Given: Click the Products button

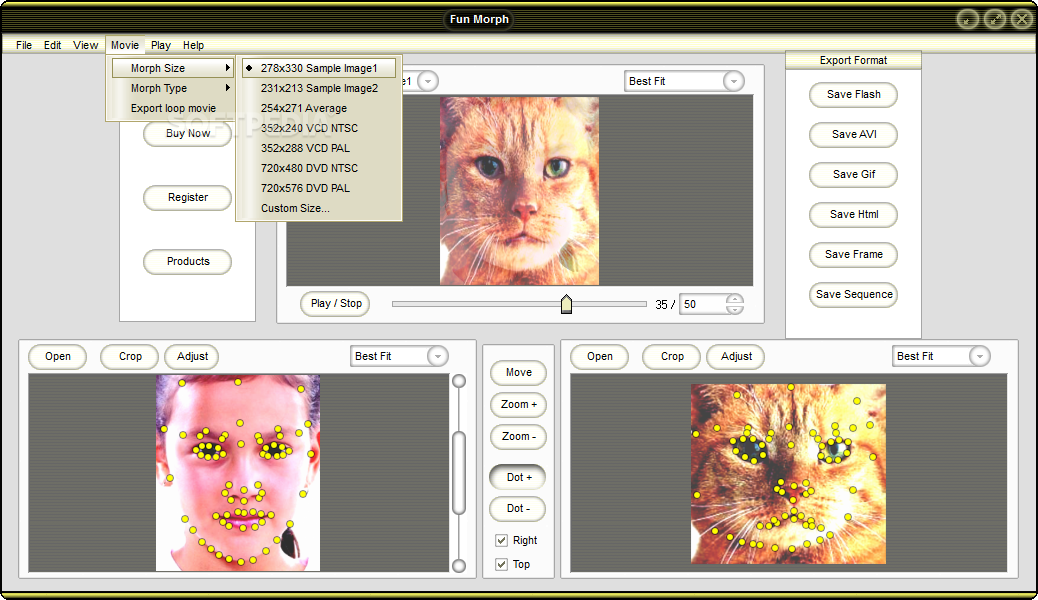Looking at the screenshot, I should coord(187,262).
